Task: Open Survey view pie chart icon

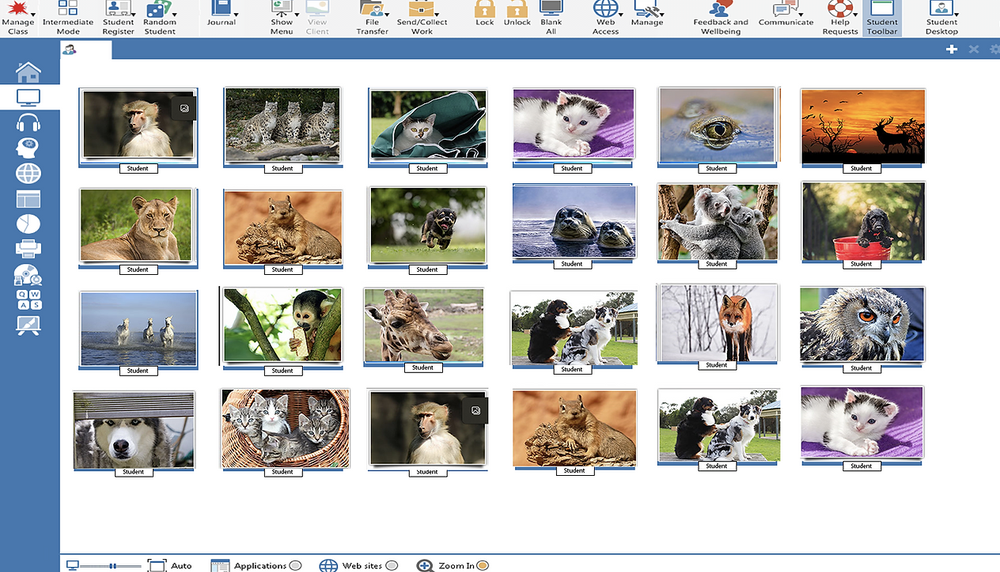Action: 28,224
